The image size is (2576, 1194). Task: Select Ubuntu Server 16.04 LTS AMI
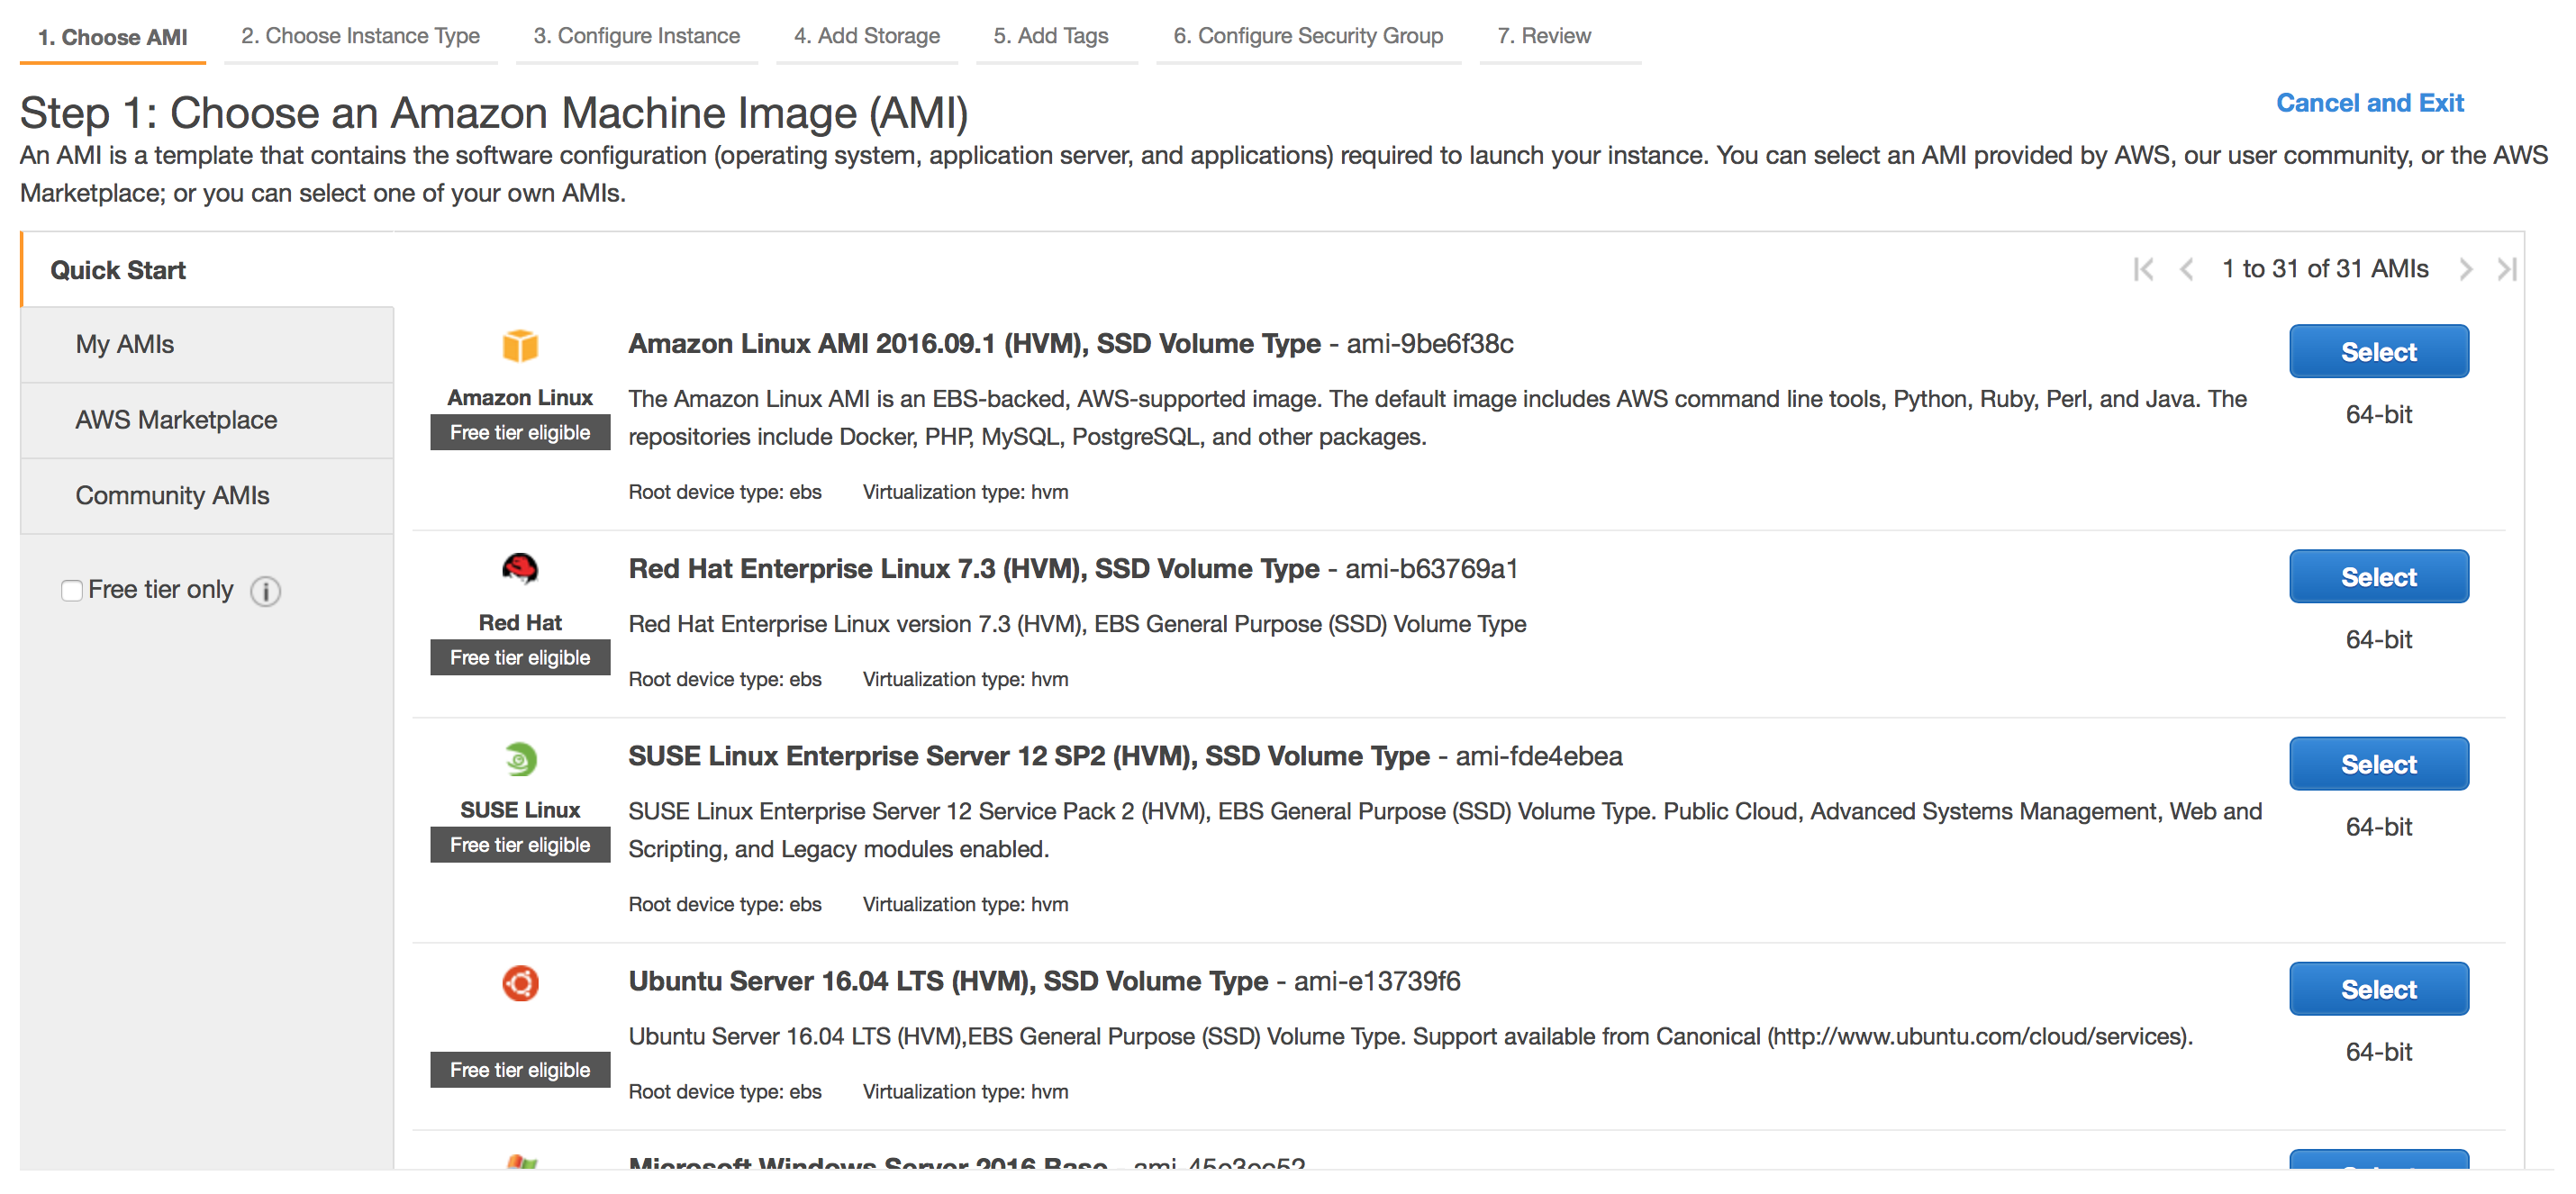[2378, 990]
